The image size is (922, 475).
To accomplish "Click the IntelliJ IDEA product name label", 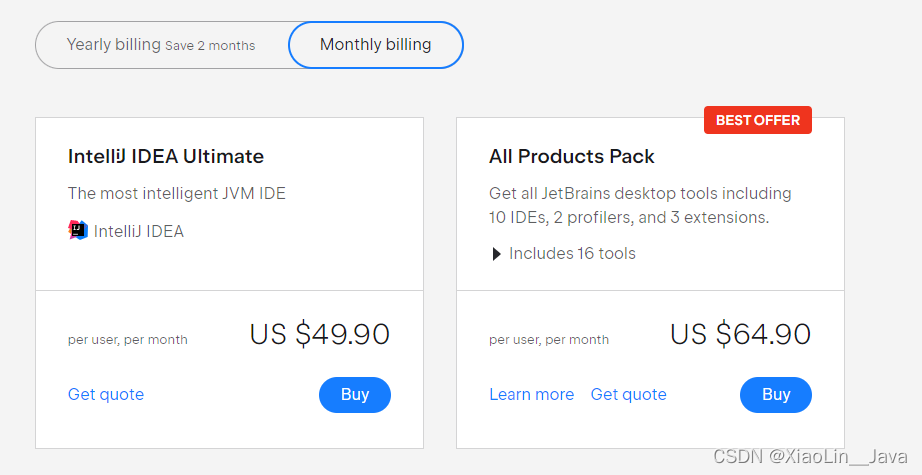I will [139, 232].
